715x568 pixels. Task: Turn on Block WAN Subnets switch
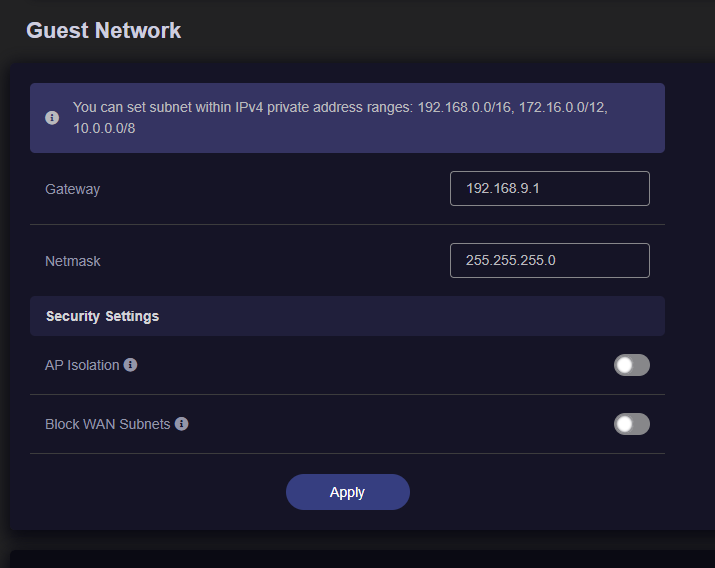coord(632,424)
